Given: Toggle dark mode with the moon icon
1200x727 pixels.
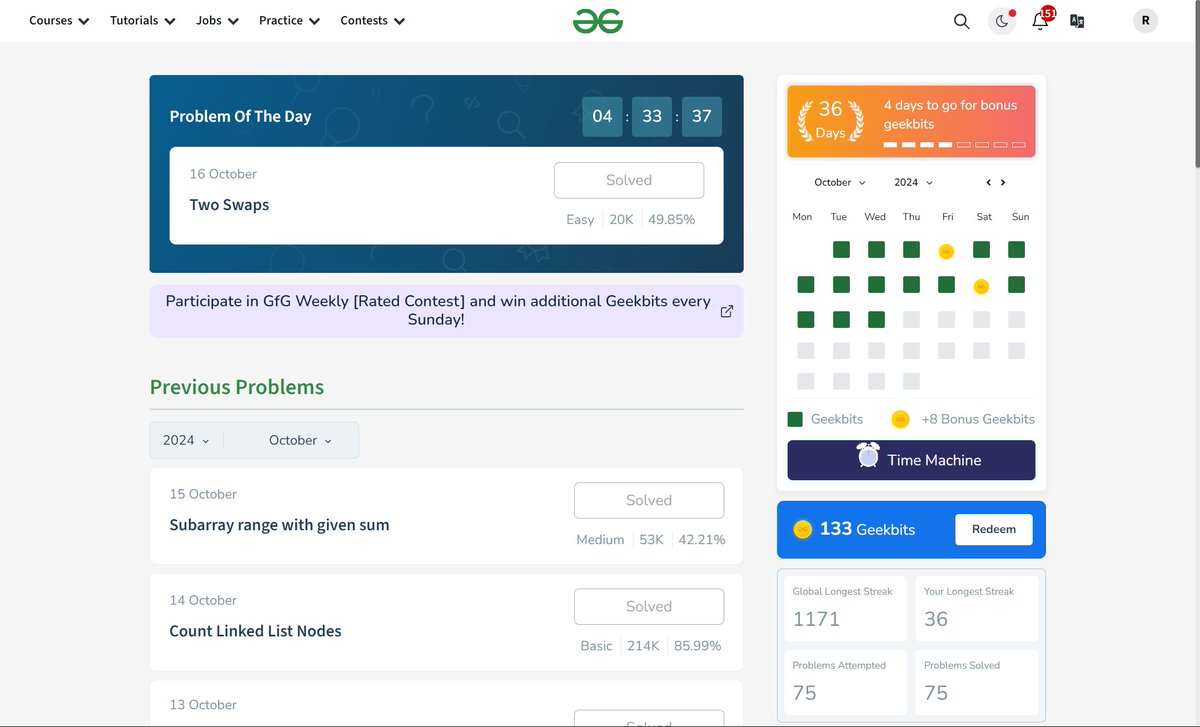Looking at the screenshot, I should click(x=1001, y=20).
